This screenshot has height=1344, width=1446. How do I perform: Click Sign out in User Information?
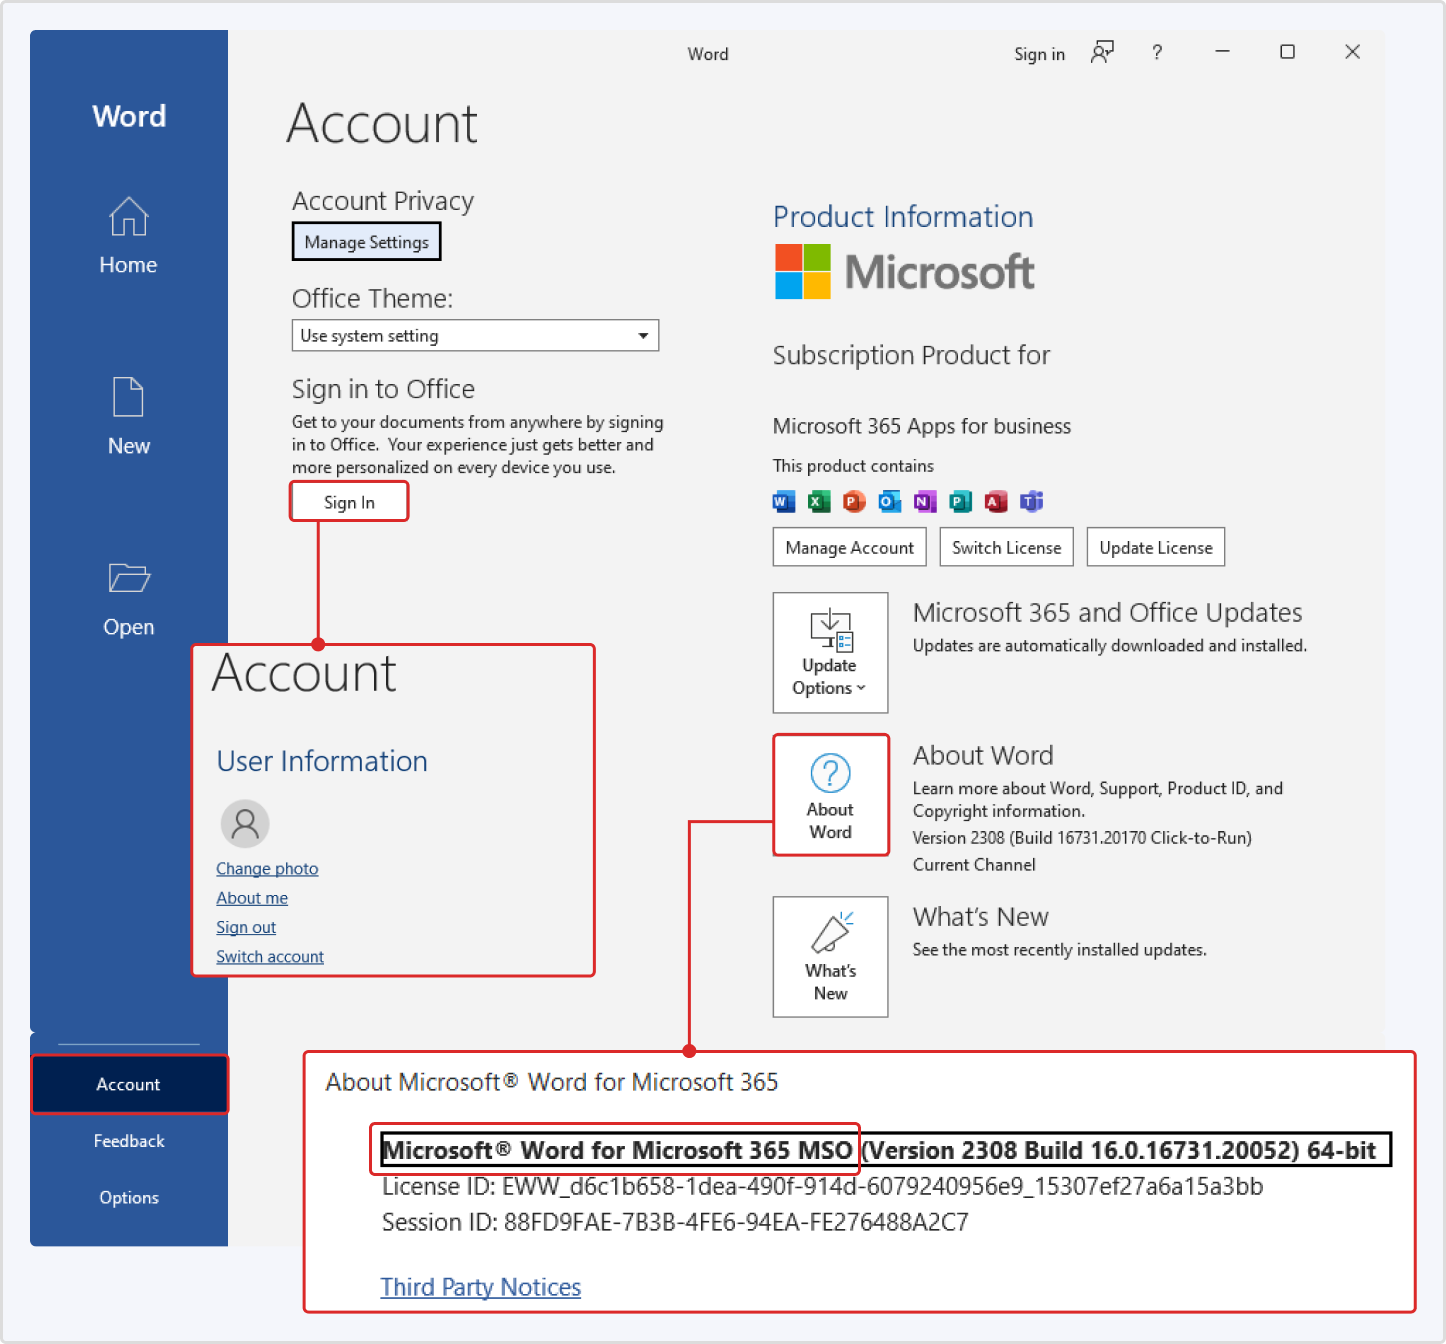pos(245,927)
